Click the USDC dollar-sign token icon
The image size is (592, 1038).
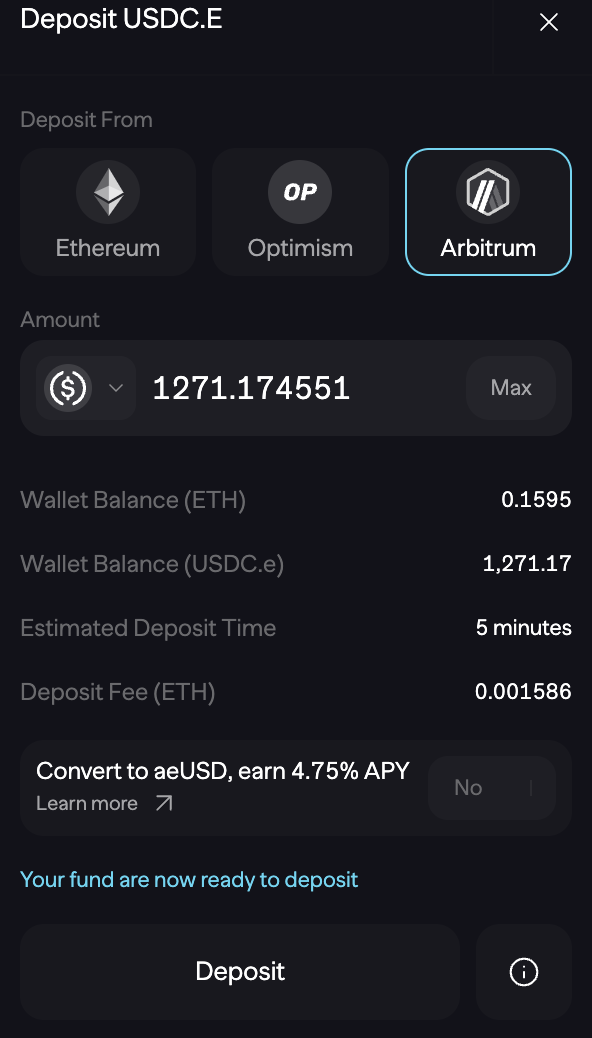click(67, 387)
